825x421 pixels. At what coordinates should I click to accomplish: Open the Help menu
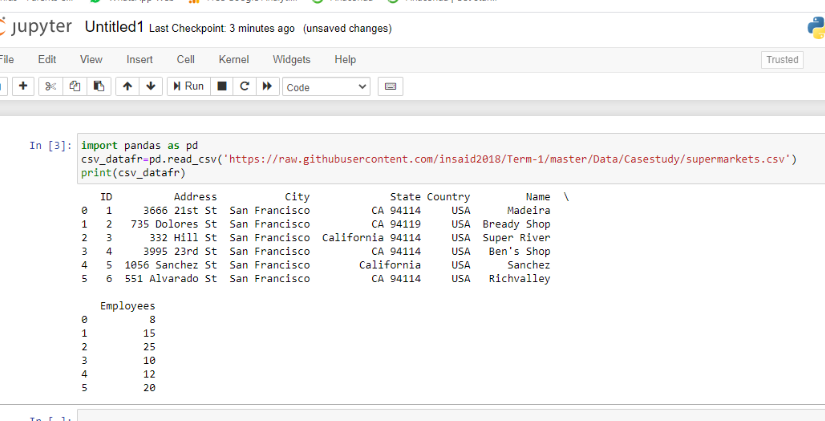point(345,59)
